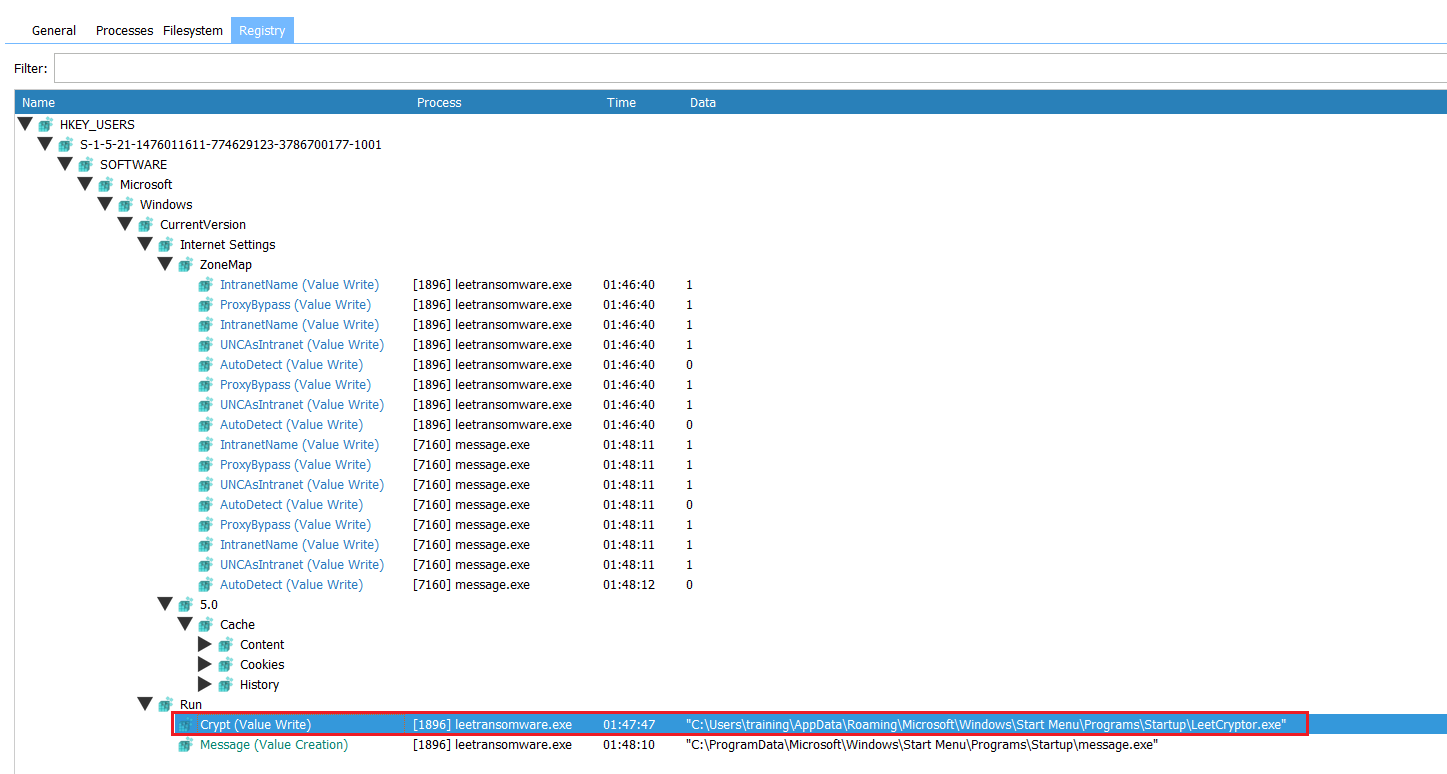Image resolution: width=1447 pixels, height=774 pixels.
Task: Collapse the Windows key arrow
Action: [x=105, y=204]
